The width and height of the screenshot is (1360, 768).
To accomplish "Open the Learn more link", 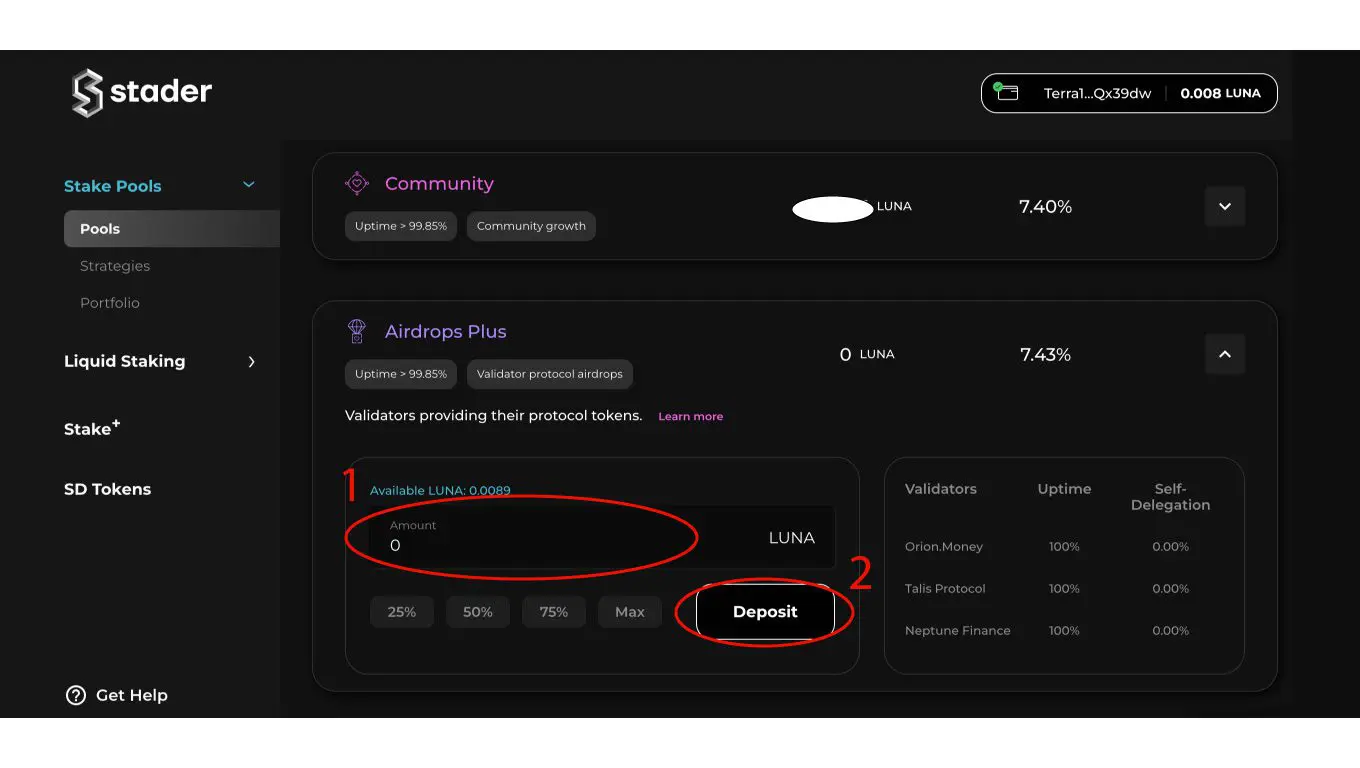I will tap(691, 416).
